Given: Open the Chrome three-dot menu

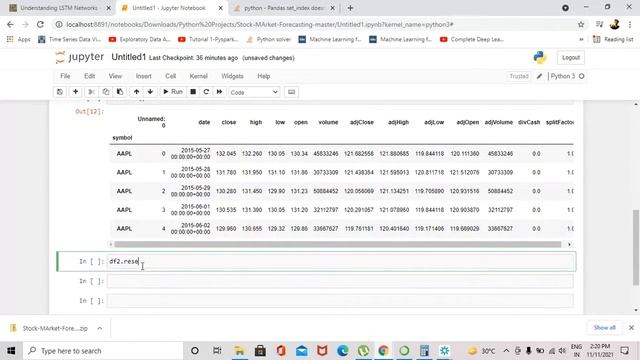Looking at the screenshot, I should tap(630, 24).
